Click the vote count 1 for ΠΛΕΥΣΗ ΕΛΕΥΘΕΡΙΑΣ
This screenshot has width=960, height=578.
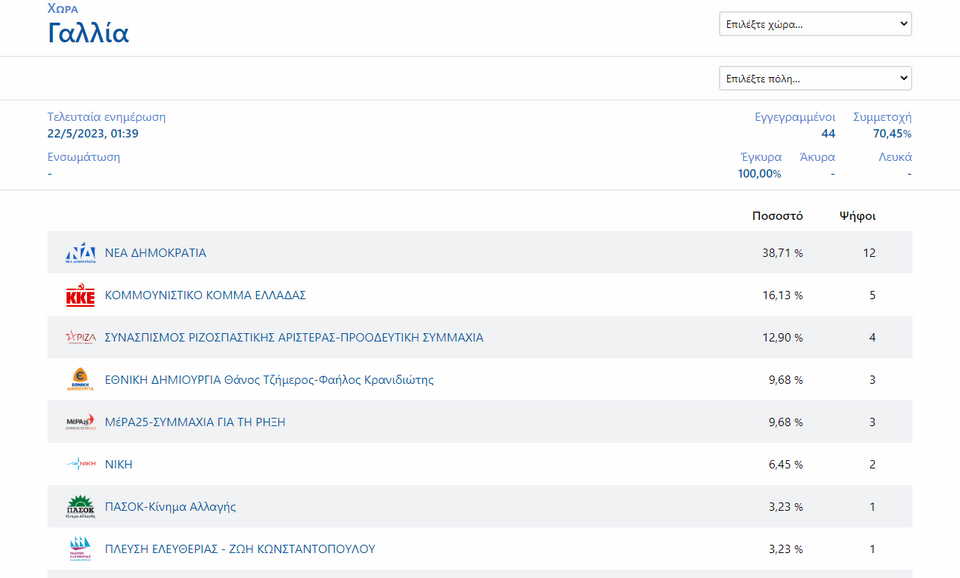tap(872, 549)
